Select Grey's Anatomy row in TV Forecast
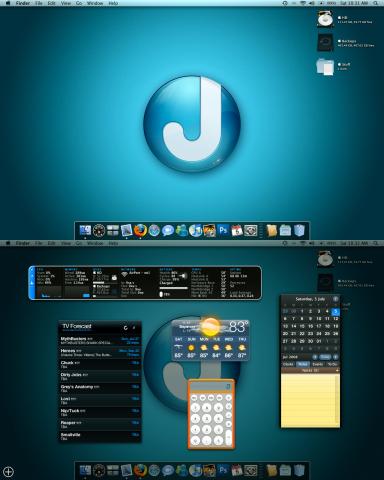This screenshot has height=480, width=384. [x=100, y=388]
